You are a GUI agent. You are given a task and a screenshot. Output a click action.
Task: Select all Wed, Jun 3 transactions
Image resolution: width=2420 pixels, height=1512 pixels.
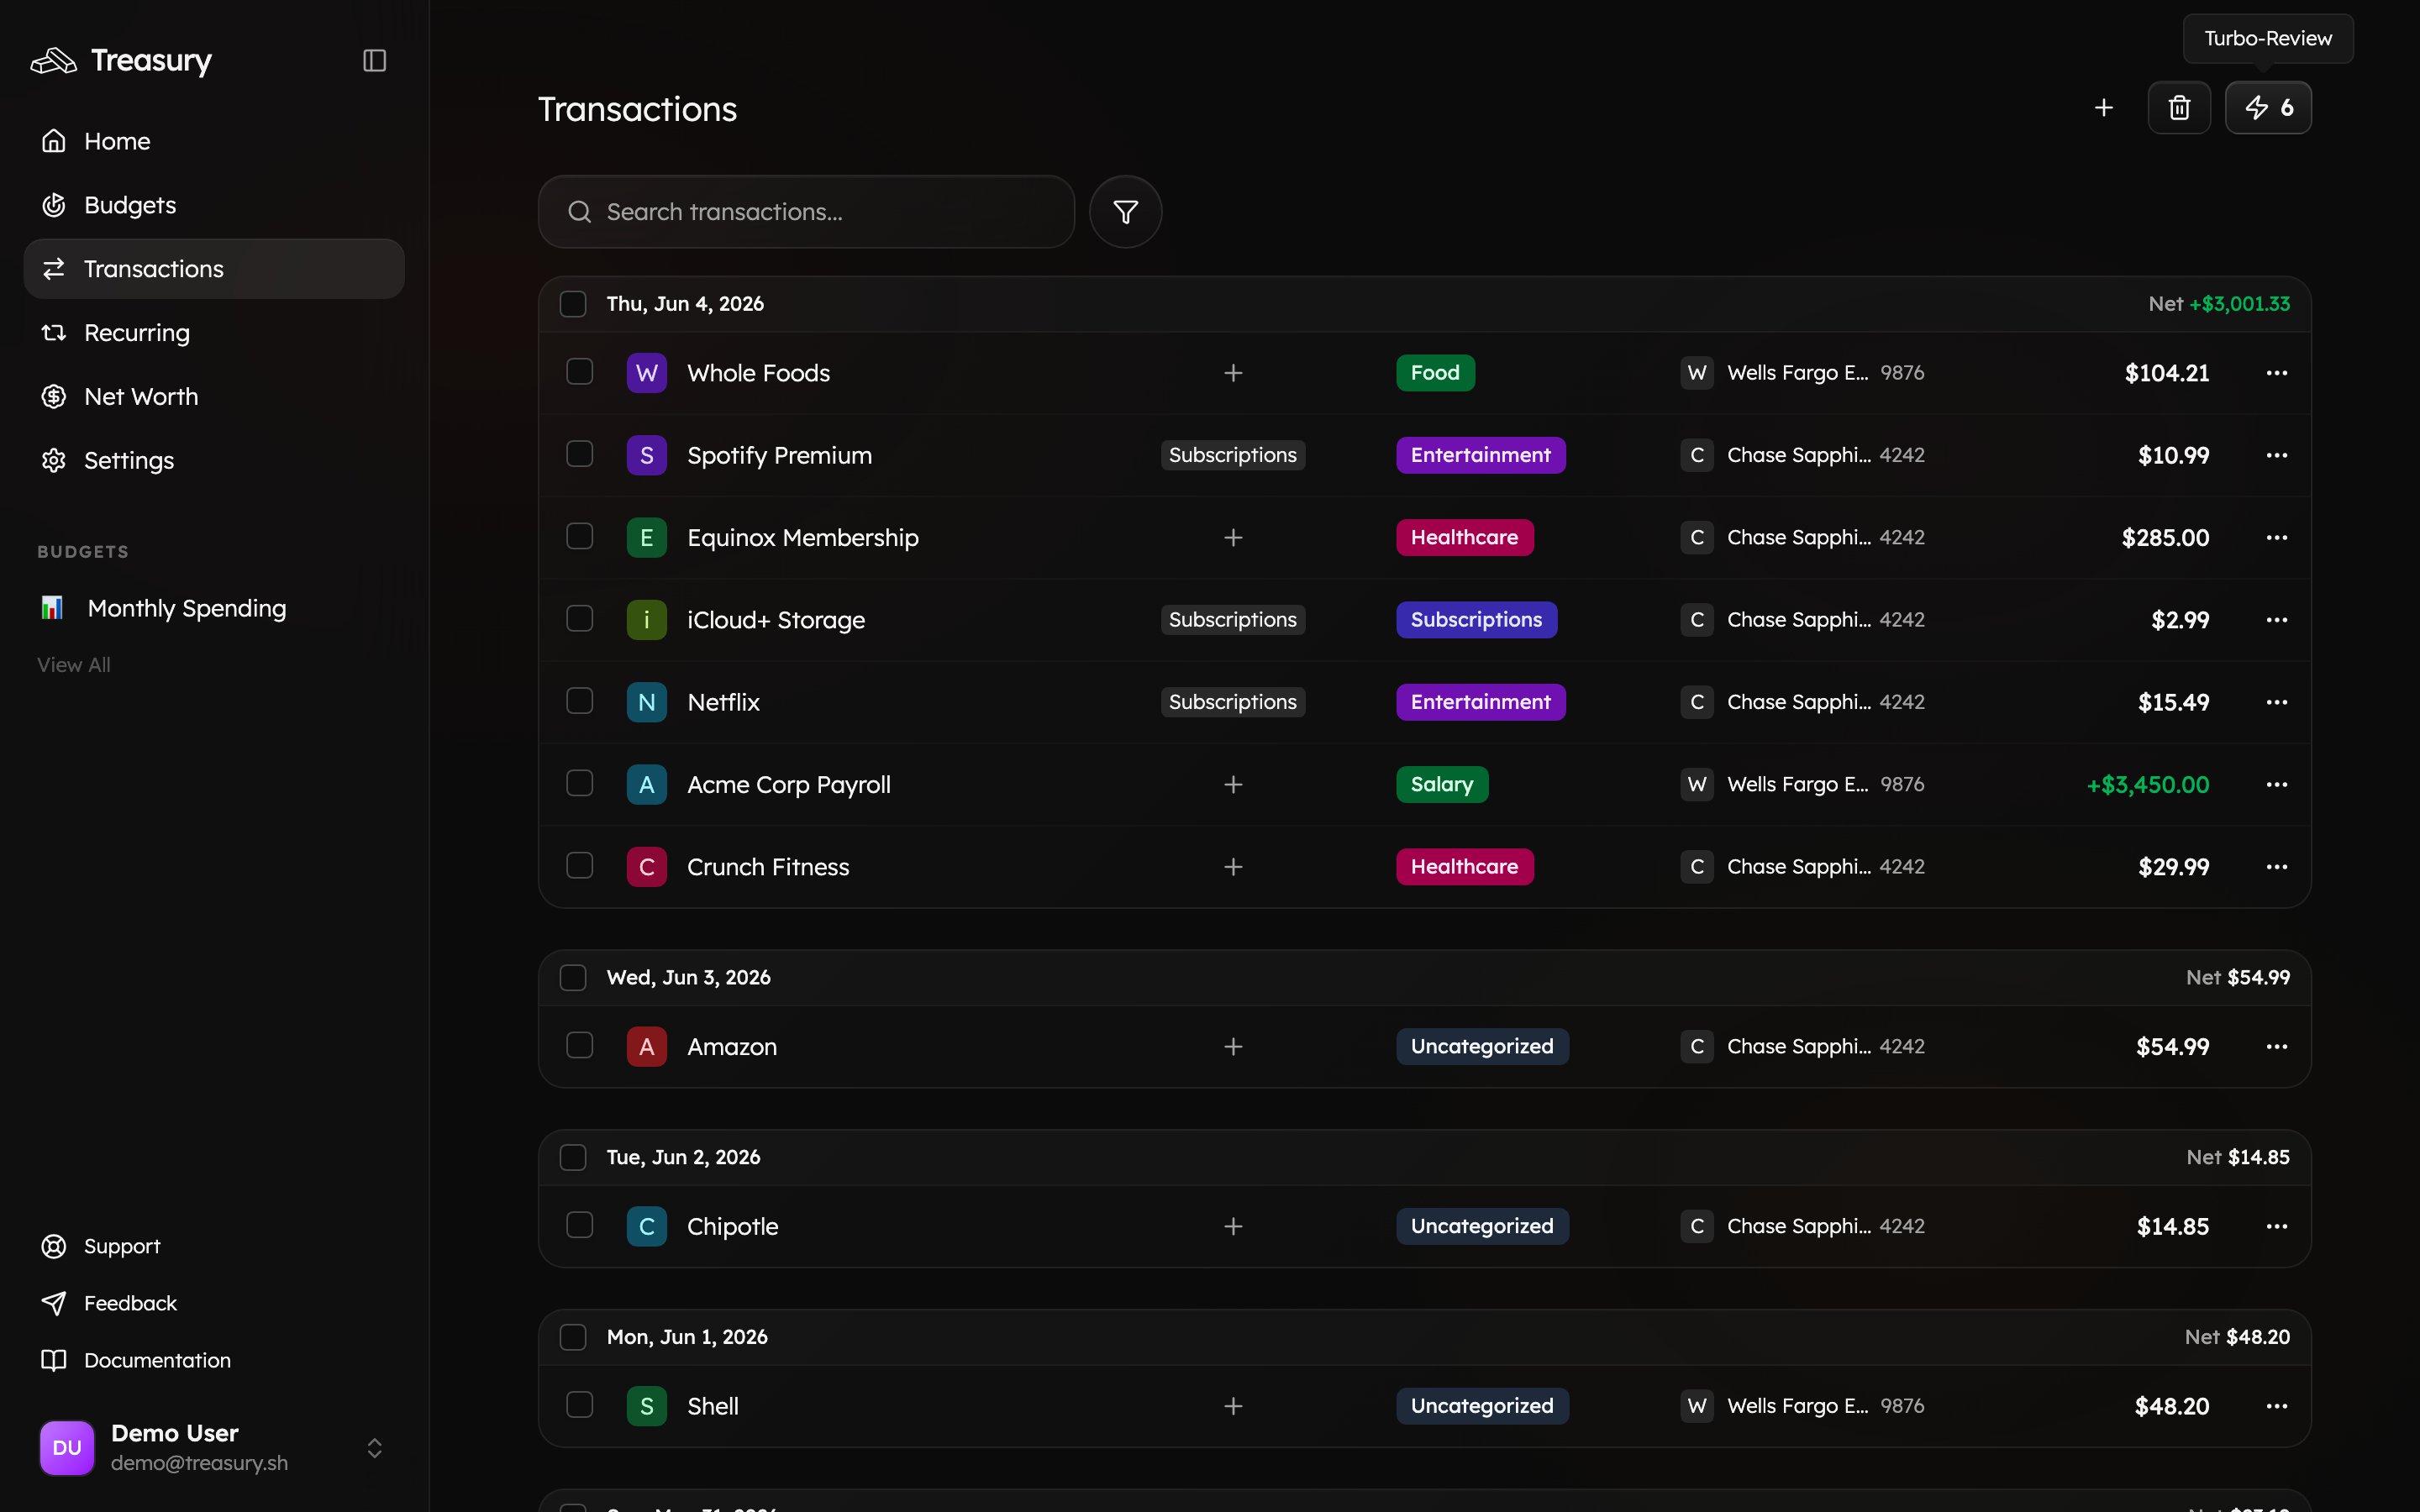tap(573, 978)
